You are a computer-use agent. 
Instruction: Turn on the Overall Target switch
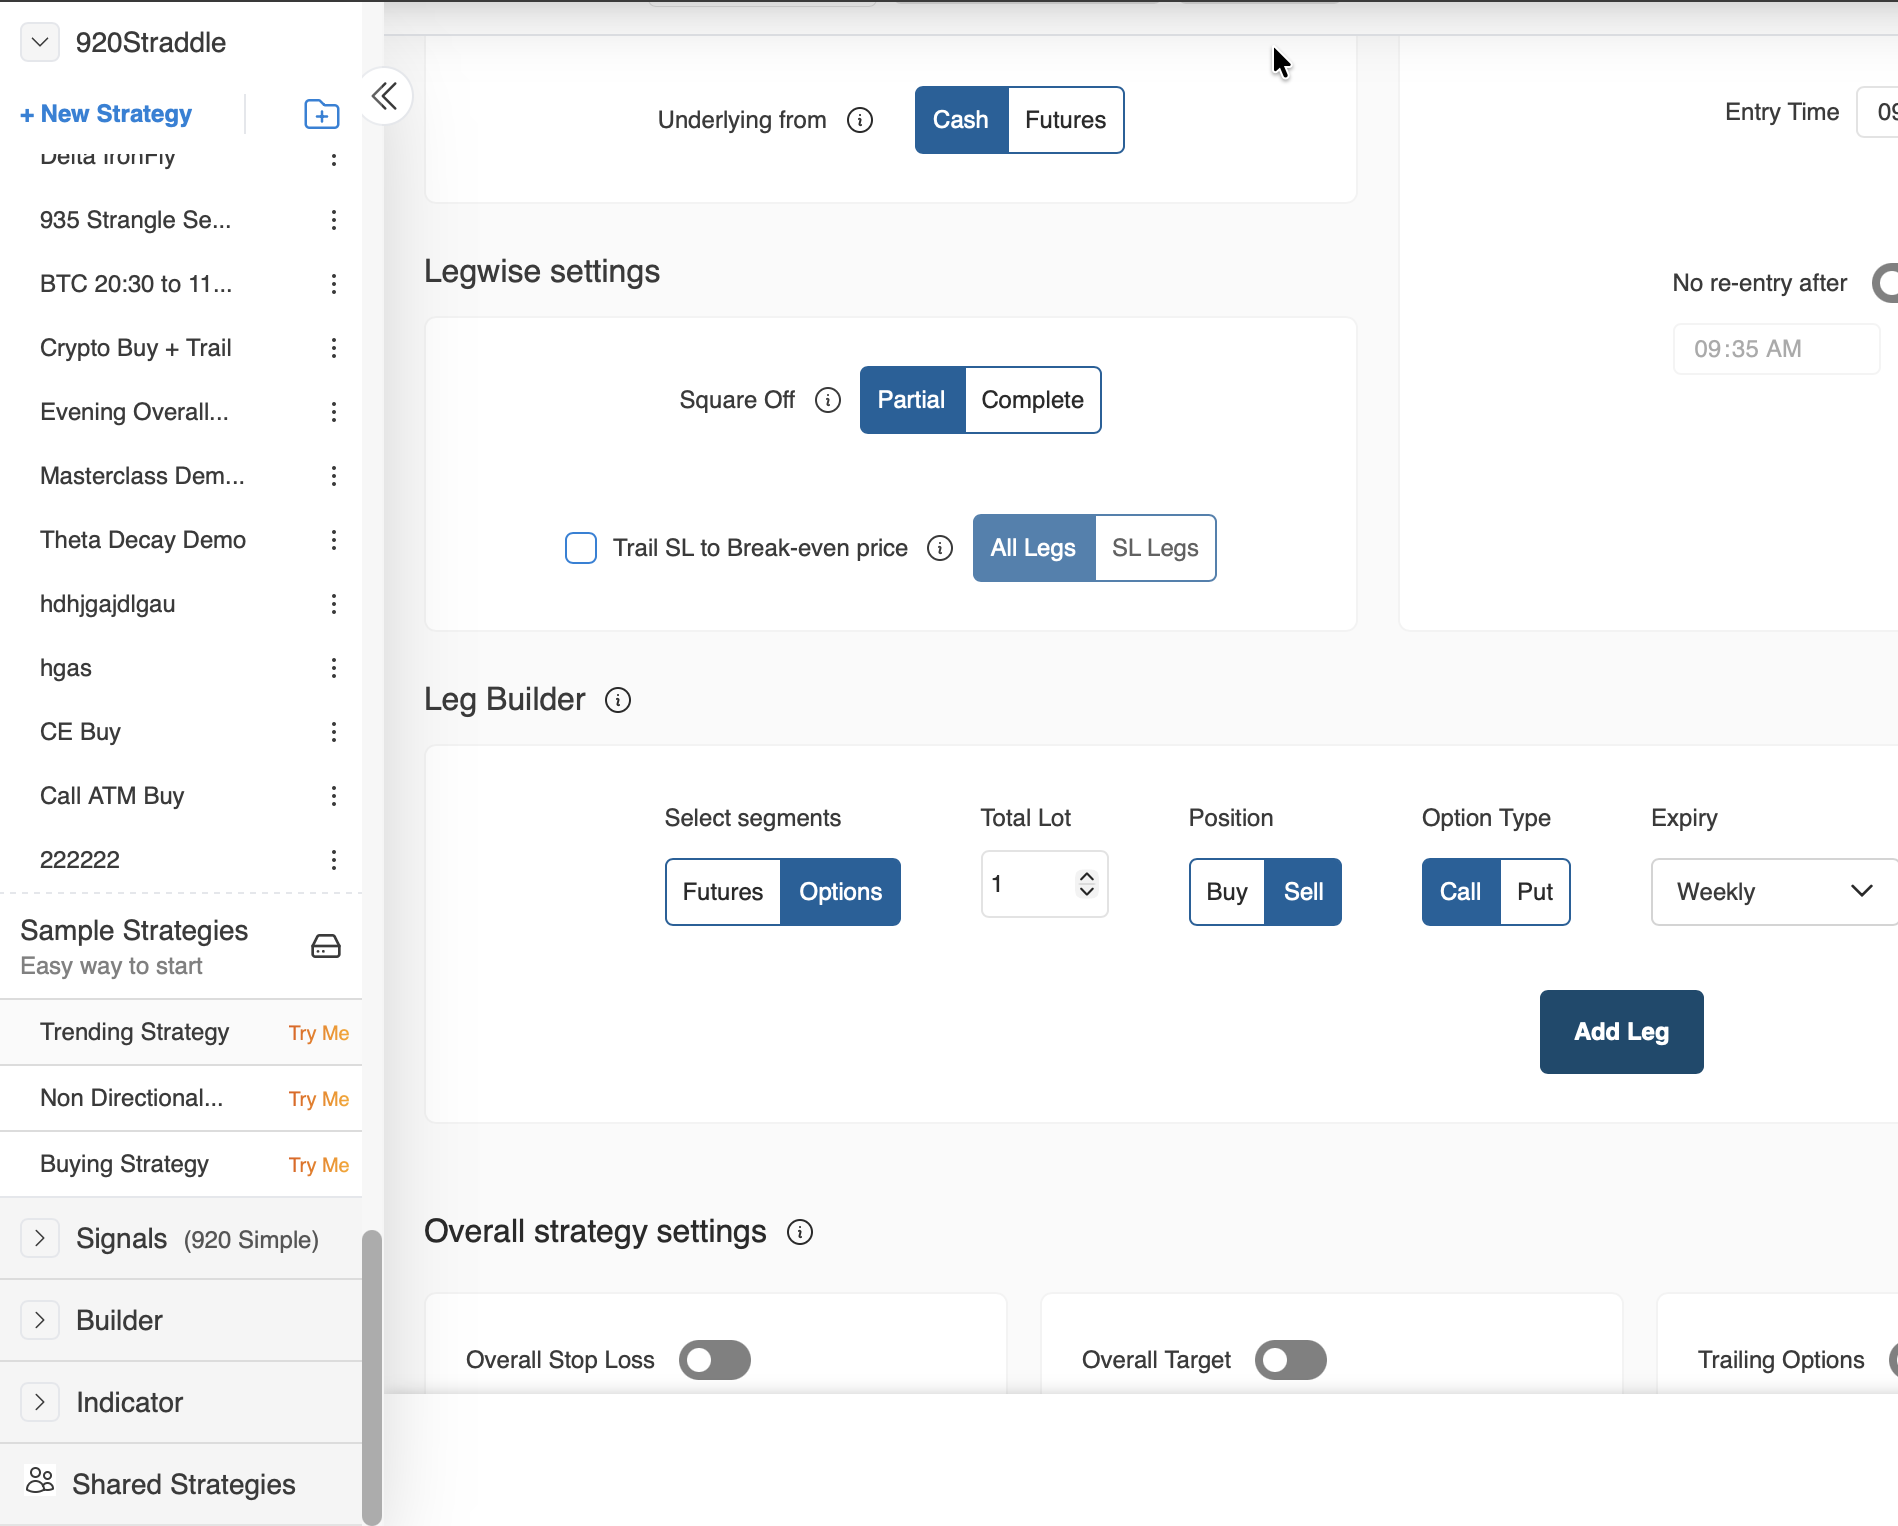(x=1290, y=1360)
